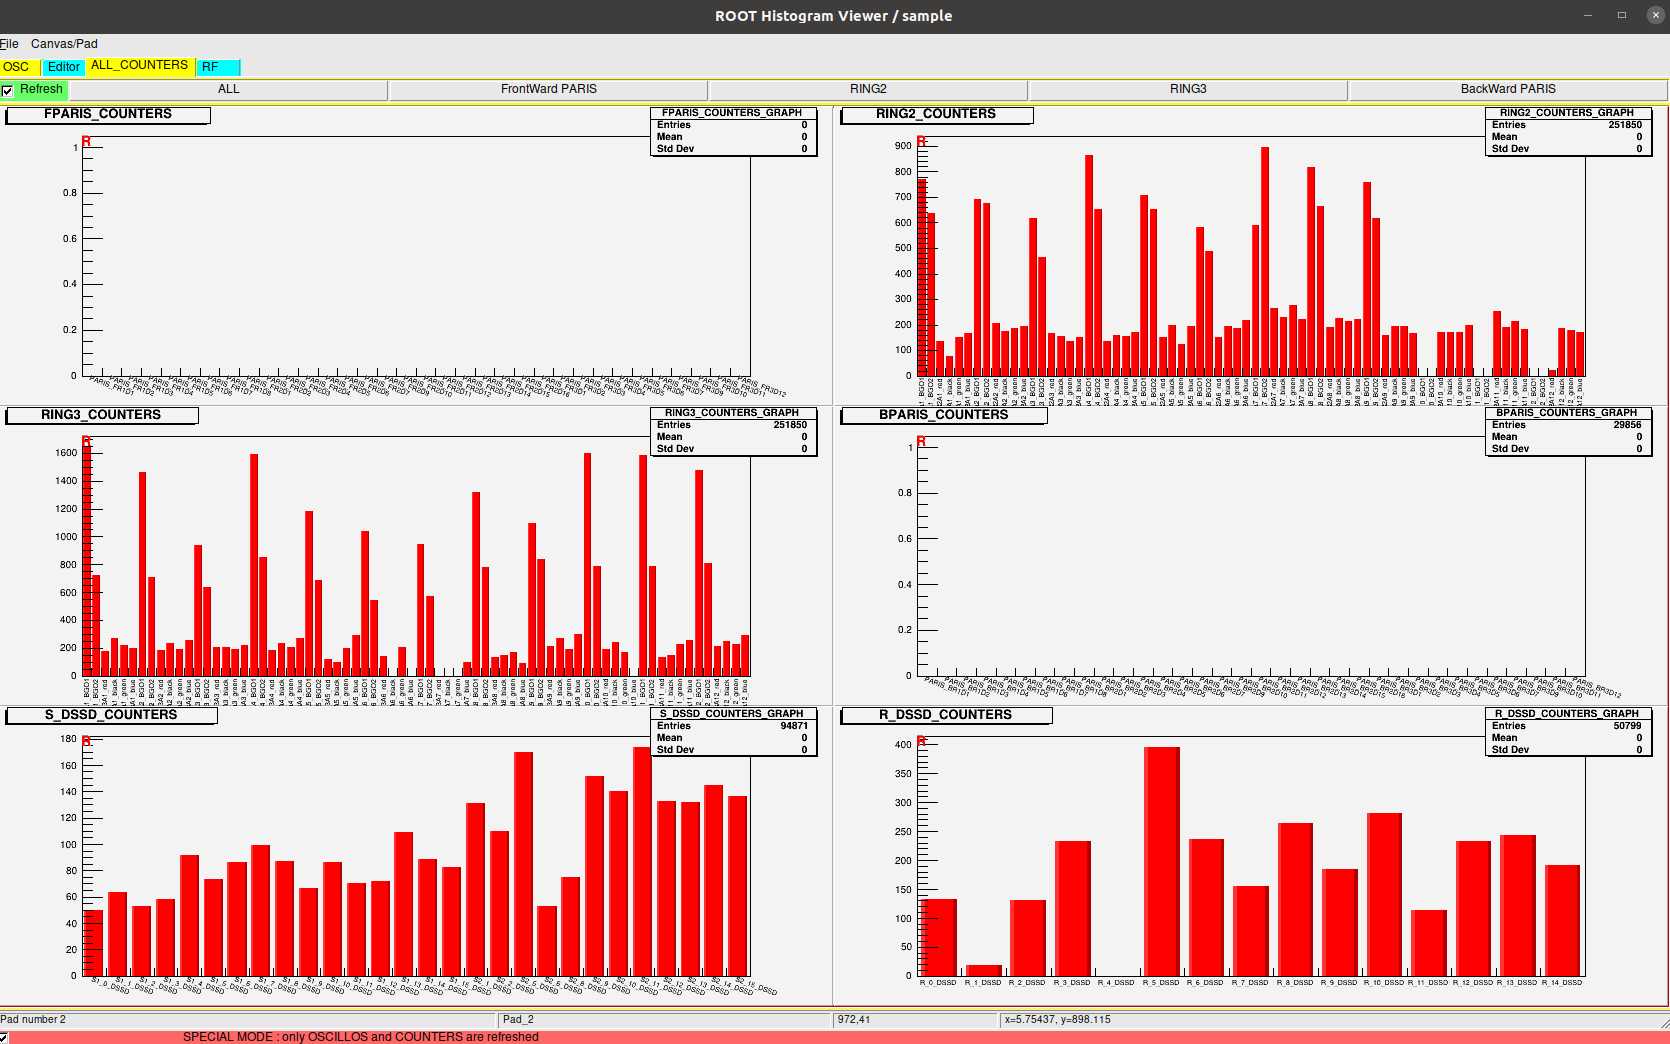The height and width of the screenshot is (1044, 1670).
Task: Click the tallest bar R_5_DSSD in R_DSSD_COUNTERS
Action: point(1161,860)
